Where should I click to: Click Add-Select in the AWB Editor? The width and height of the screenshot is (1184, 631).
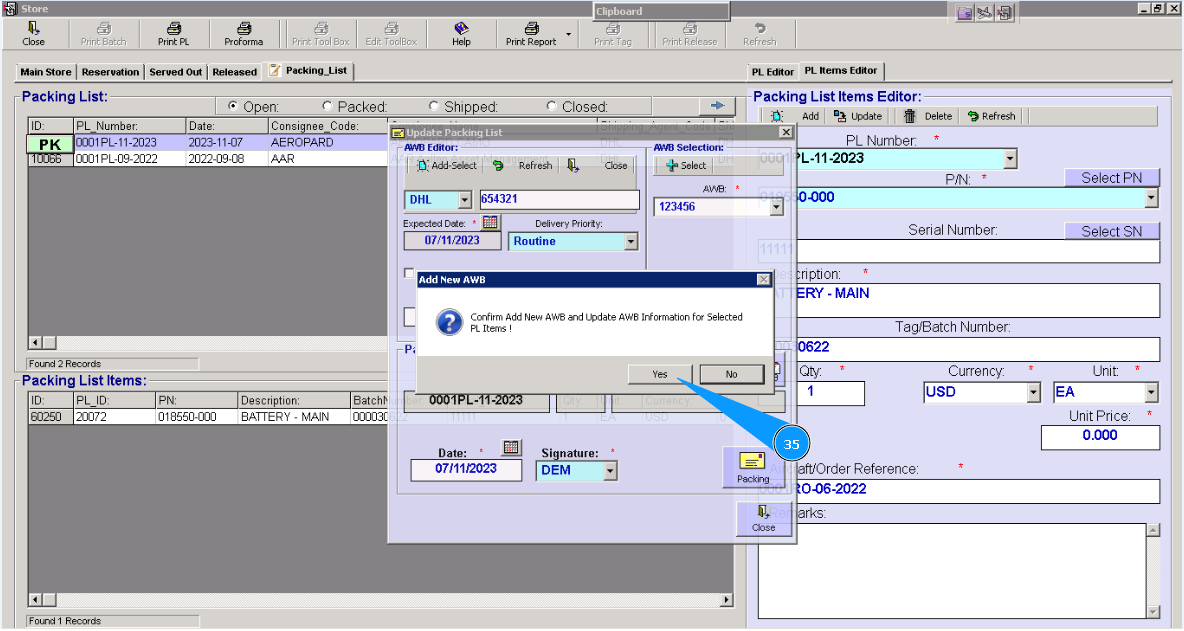click(x=447, y=165)
